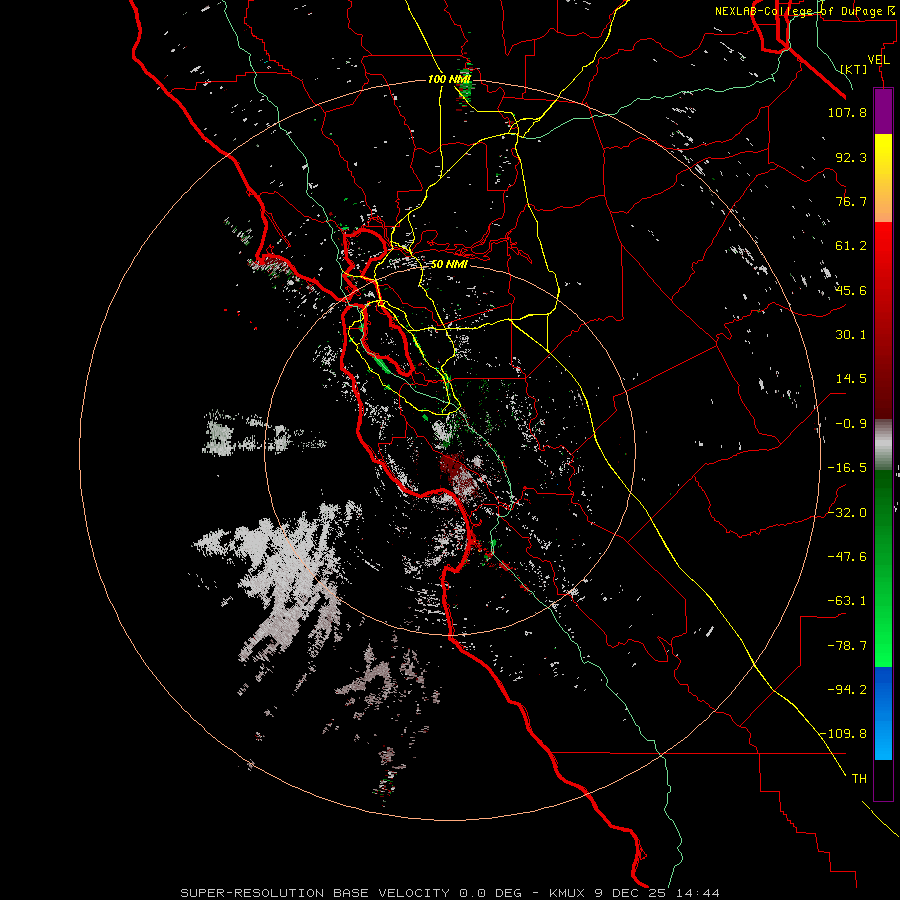
Task: Click the [KT] units label
Action: point(854,69)
